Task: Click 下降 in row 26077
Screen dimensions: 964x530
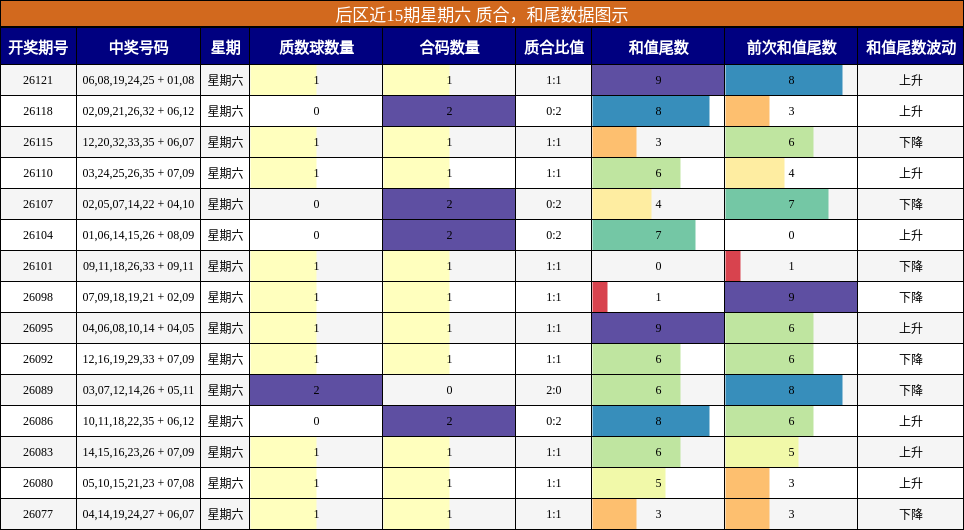Action: click(911, 514)
